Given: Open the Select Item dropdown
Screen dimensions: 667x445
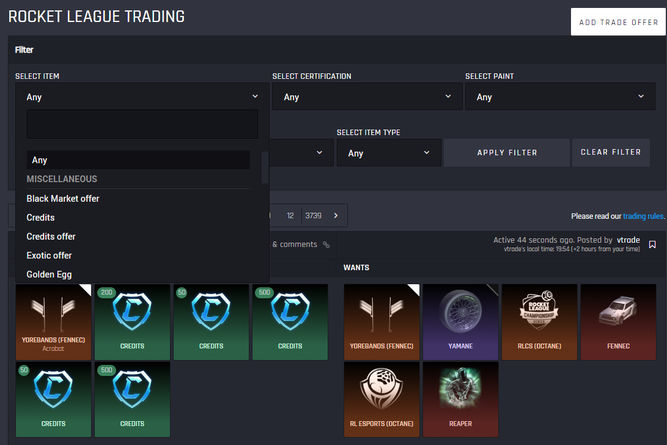Looking at the screenshot, I should (142, 97).
